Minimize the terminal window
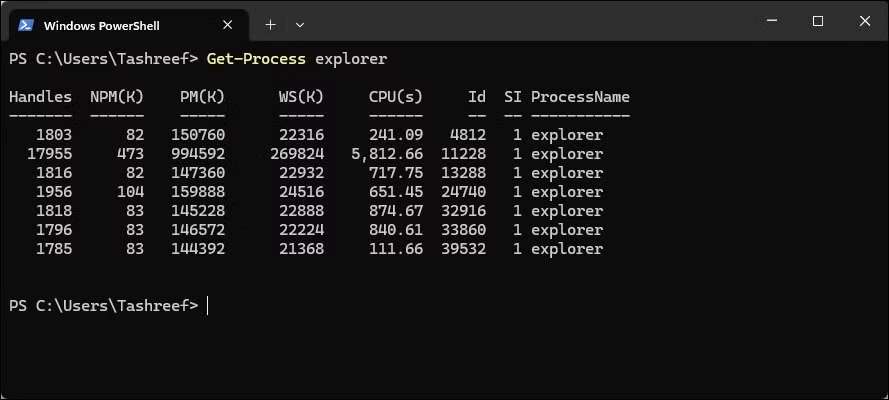Screen dimensions: 889x400 771,22
